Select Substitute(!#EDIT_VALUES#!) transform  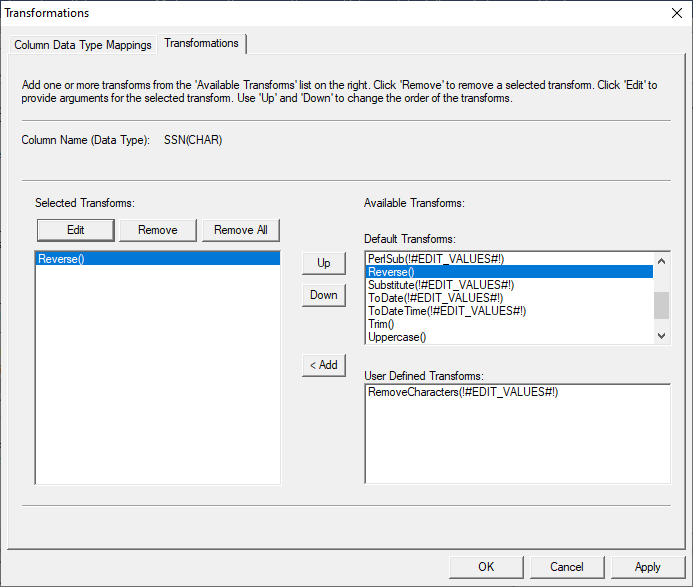(x=510, y=285)
